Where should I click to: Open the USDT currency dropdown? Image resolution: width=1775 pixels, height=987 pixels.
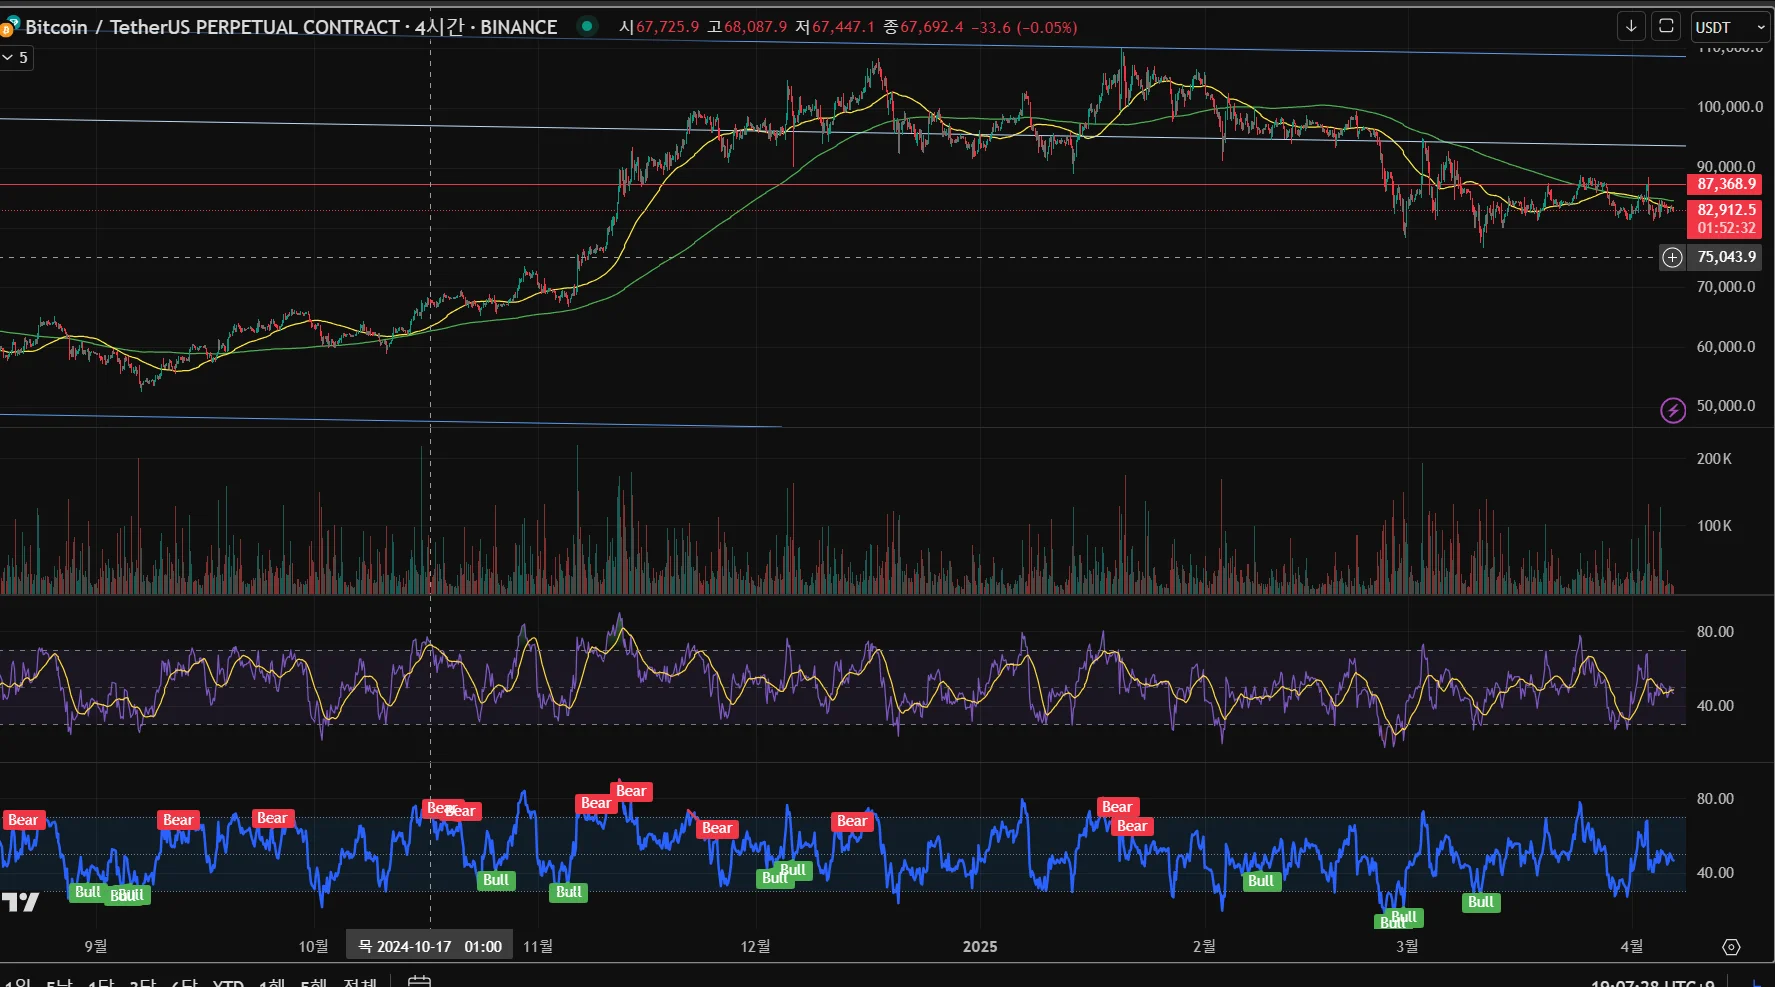[x=1730, y=27]
